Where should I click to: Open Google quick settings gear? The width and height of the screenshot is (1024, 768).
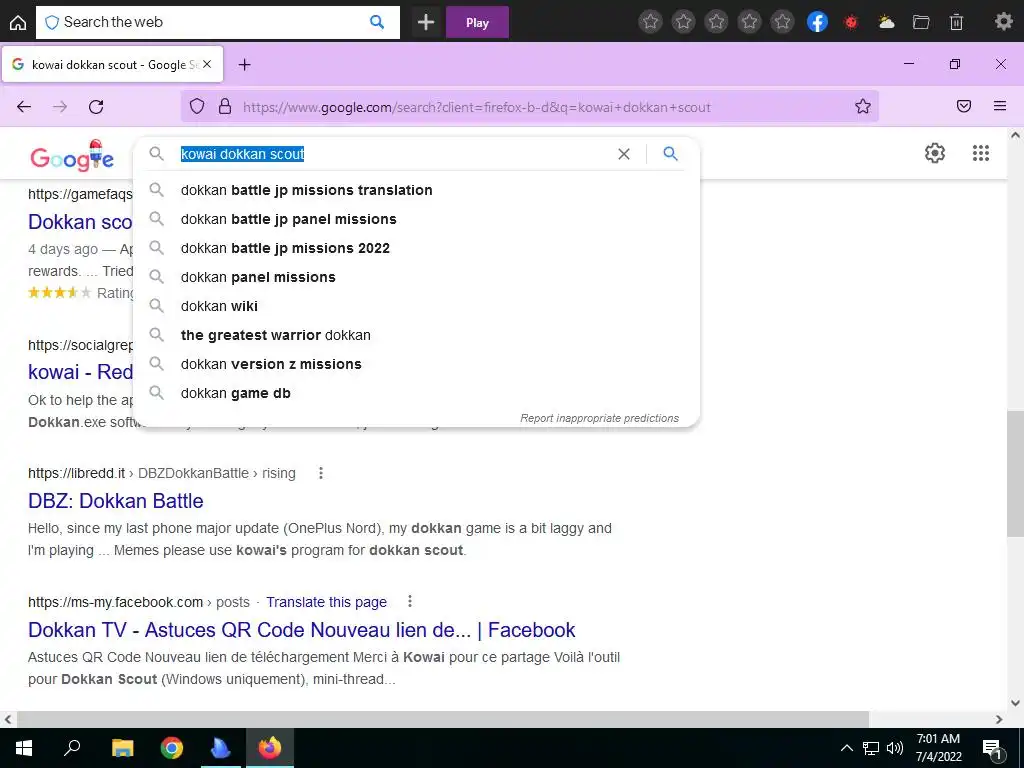[x=935, y=153]
